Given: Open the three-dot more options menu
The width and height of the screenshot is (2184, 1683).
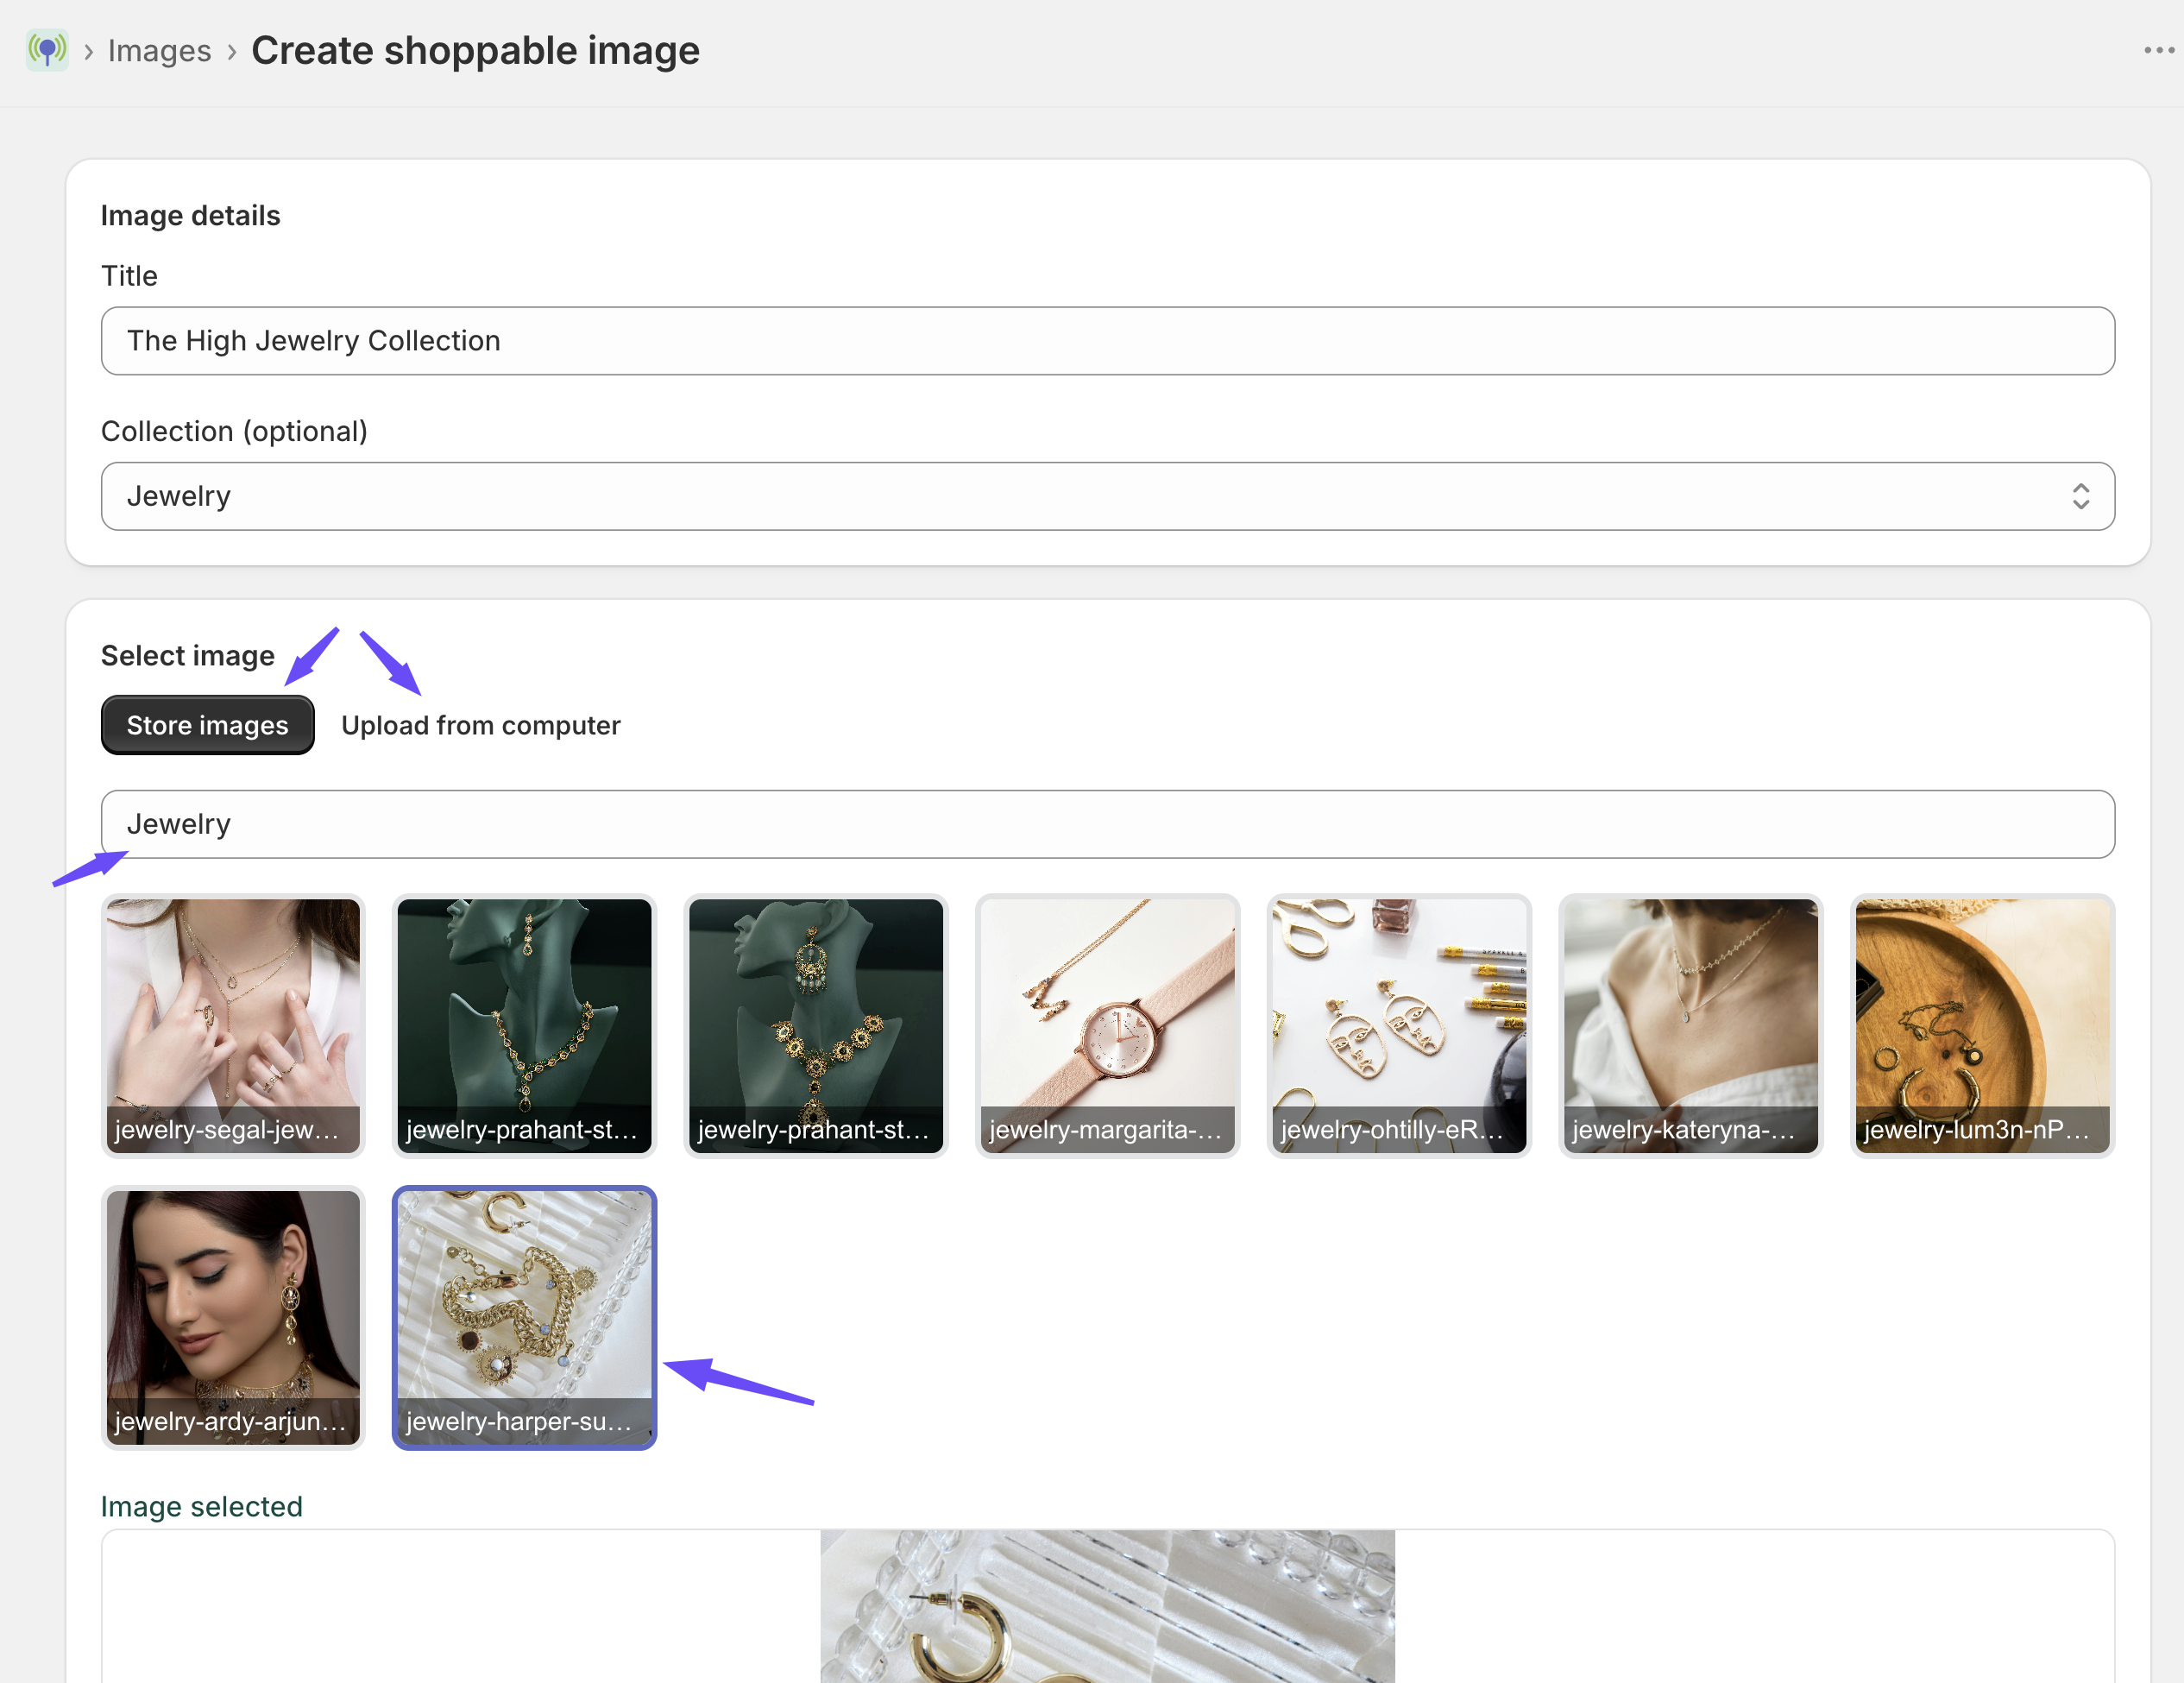Looking at the screenshot, I should pyautogui.click(x=2158, y=50).
